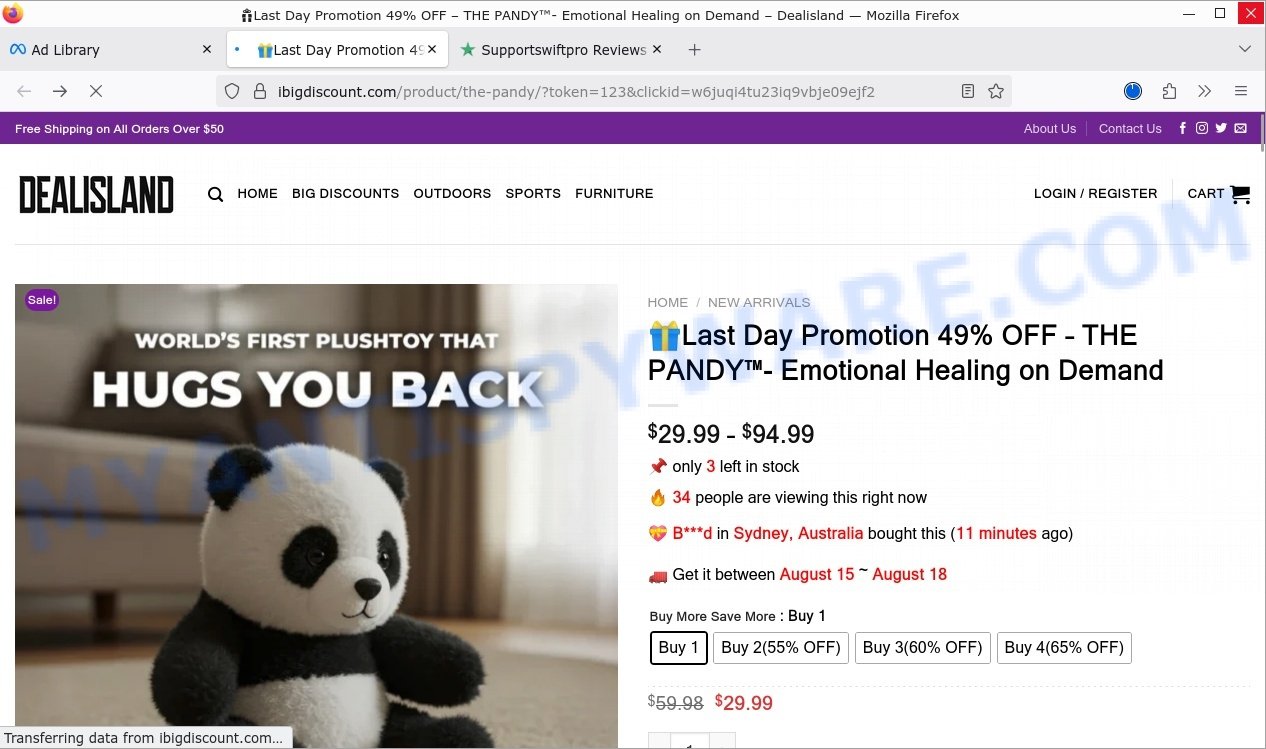Click the panda plush product image
This screenshot has height=749, width=1266.
tap(316, 516)
